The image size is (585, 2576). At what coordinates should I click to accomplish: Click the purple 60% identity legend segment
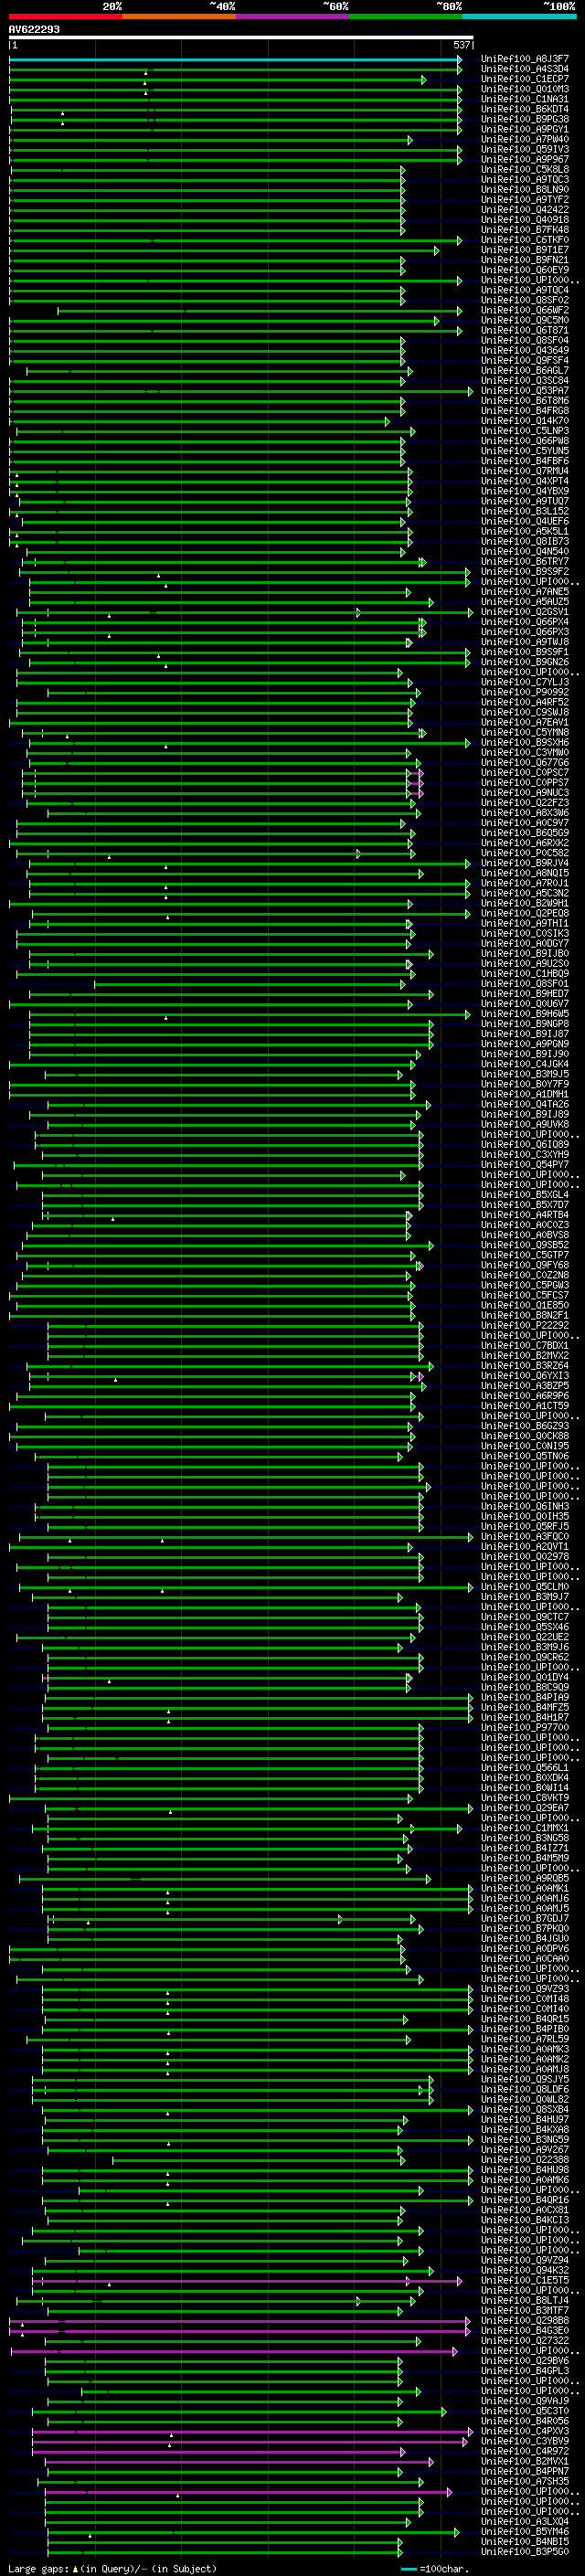pyautogui.click(x=292, y=16)
